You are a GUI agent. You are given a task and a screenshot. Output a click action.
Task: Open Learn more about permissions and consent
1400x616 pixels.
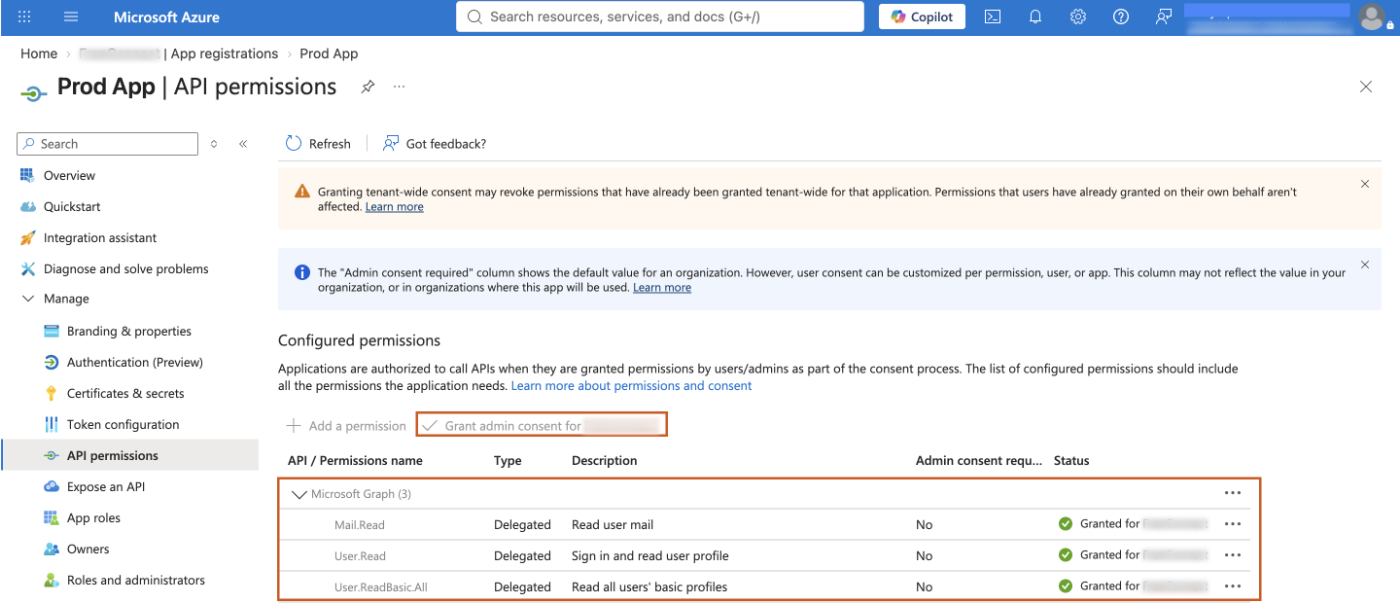click(x=631, y=386)
